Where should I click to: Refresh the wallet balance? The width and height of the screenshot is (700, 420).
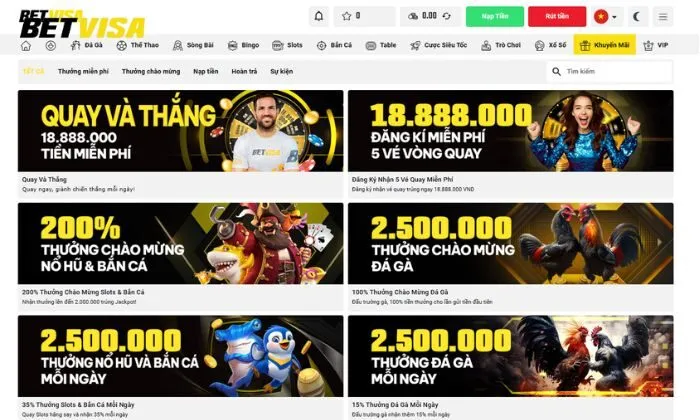(446, 17)
